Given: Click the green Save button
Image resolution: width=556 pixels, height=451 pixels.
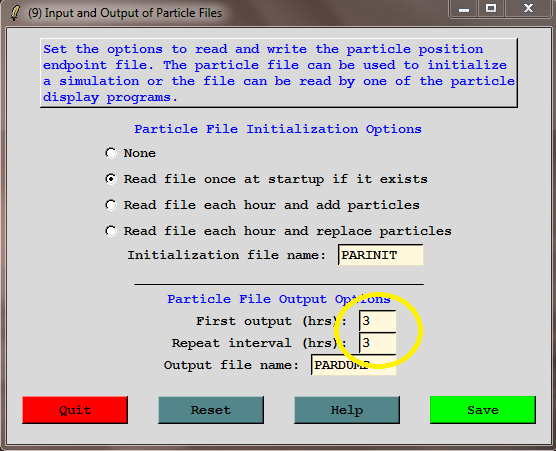Looking at the screenshot, I should click(483, 410).
